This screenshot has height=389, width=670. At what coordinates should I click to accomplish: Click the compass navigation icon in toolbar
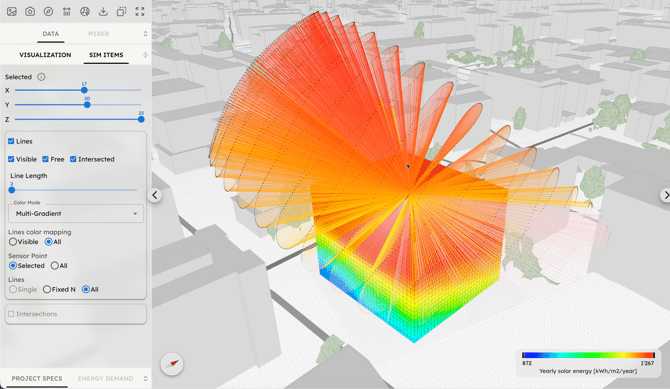coord(48,12)
